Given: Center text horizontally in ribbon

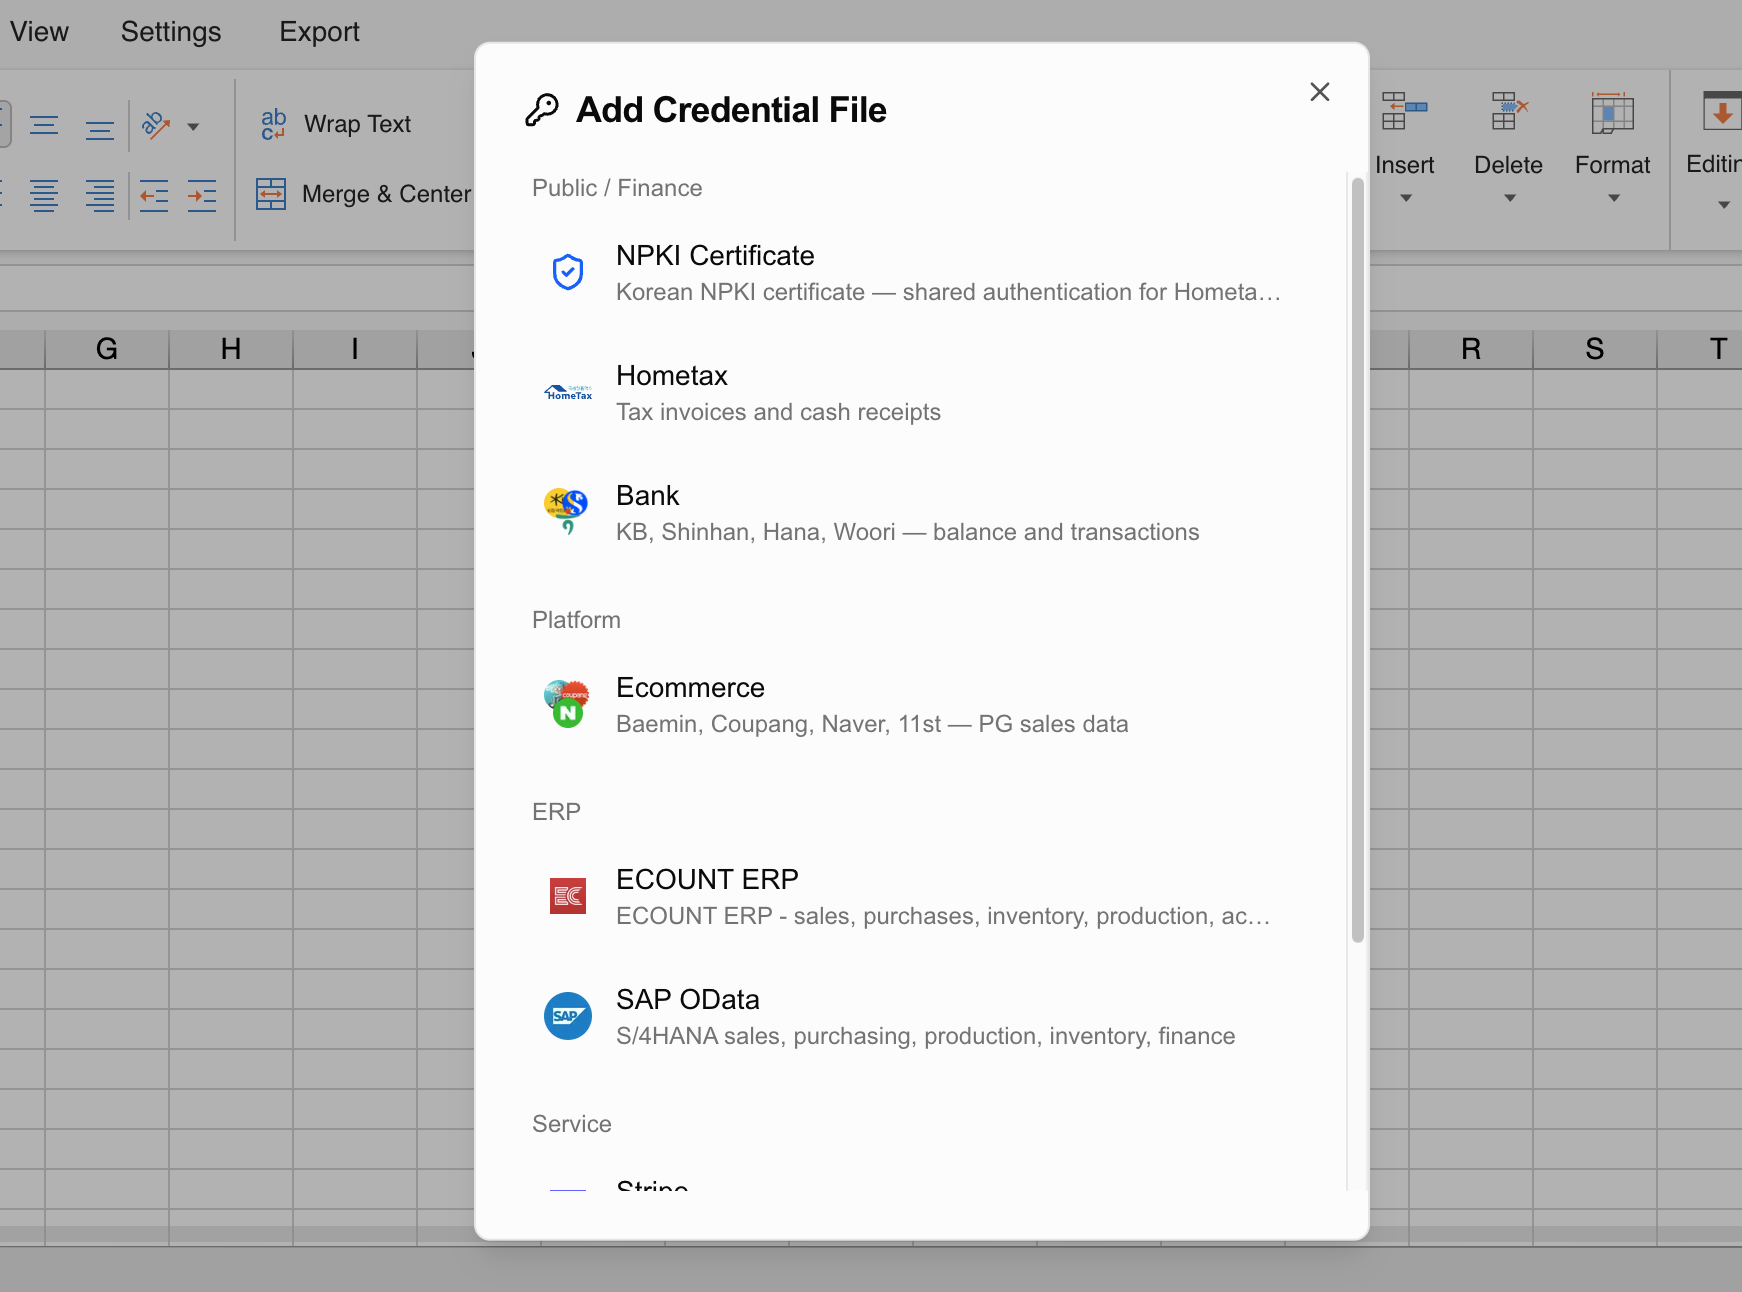Looking at the screenshot, I should pos(44,195).
